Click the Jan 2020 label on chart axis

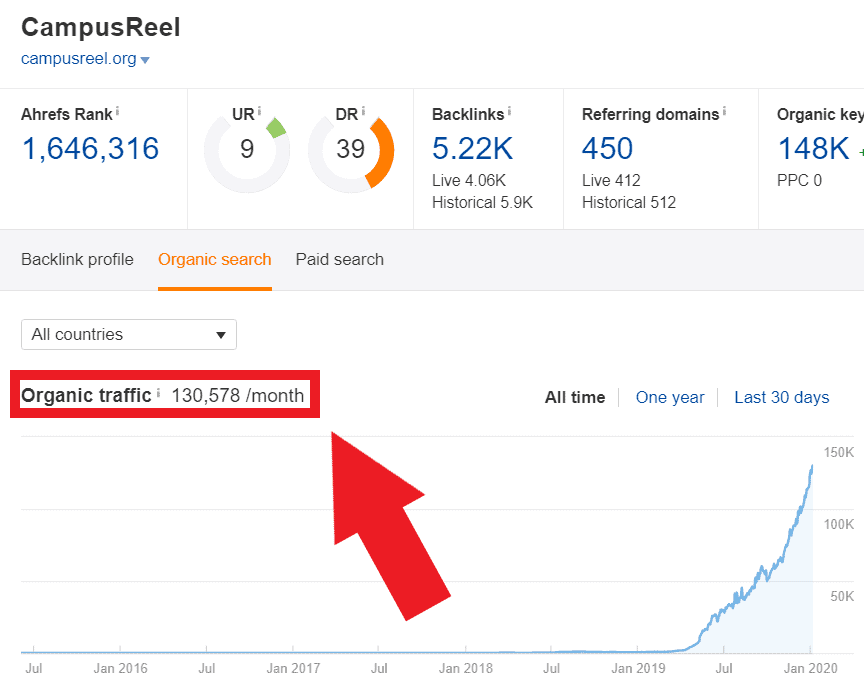[810, 668]
